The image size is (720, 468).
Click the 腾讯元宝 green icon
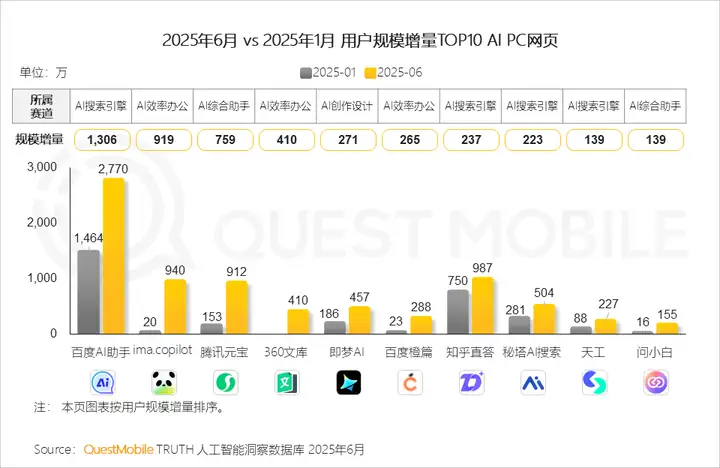point(225,383)
